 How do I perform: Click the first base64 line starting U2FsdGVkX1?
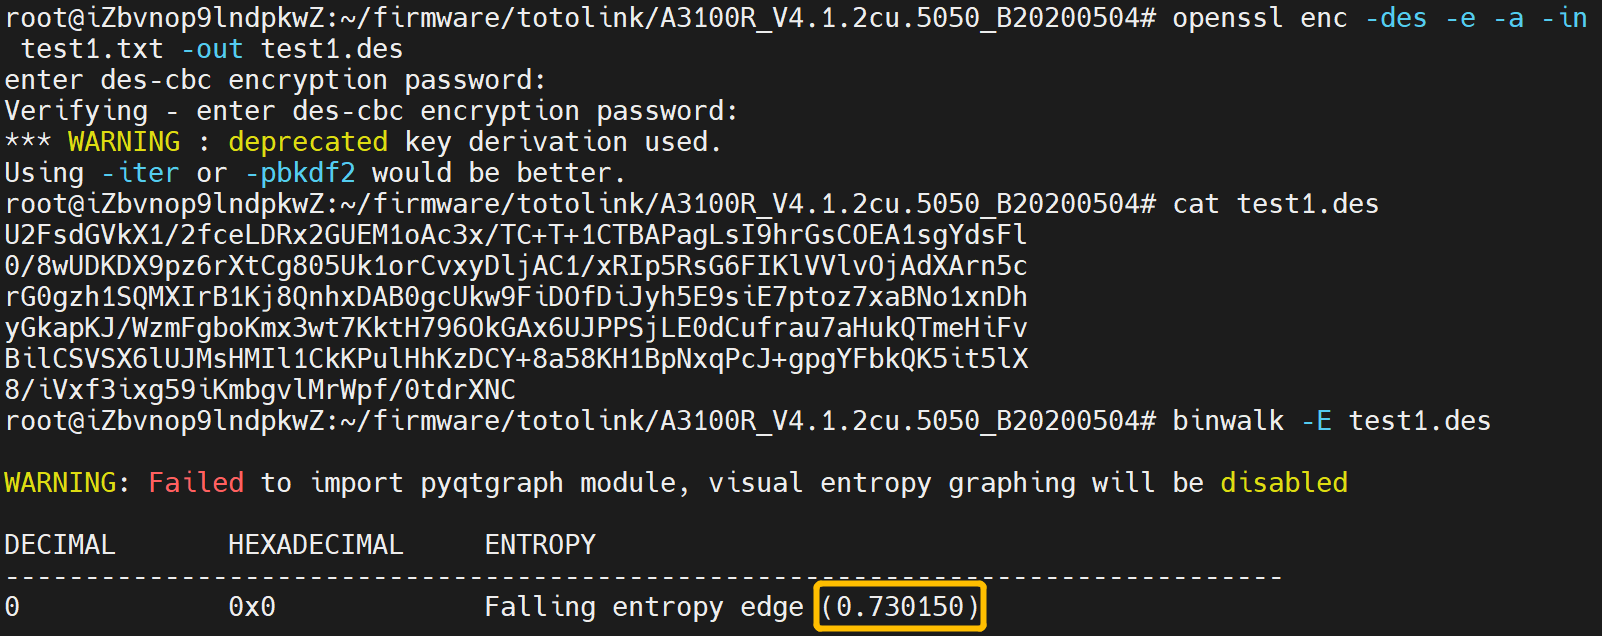516,235
